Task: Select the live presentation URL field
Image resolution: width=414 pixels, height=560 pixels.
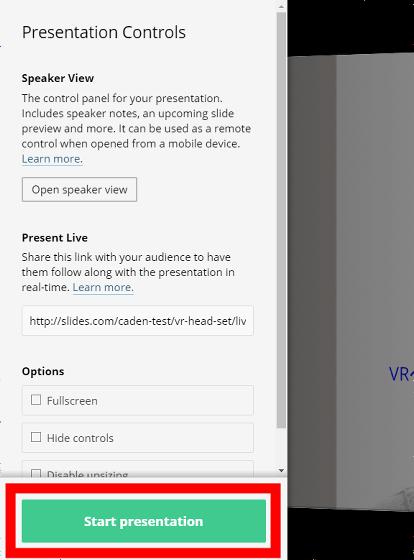Action: tap(138, 321)
